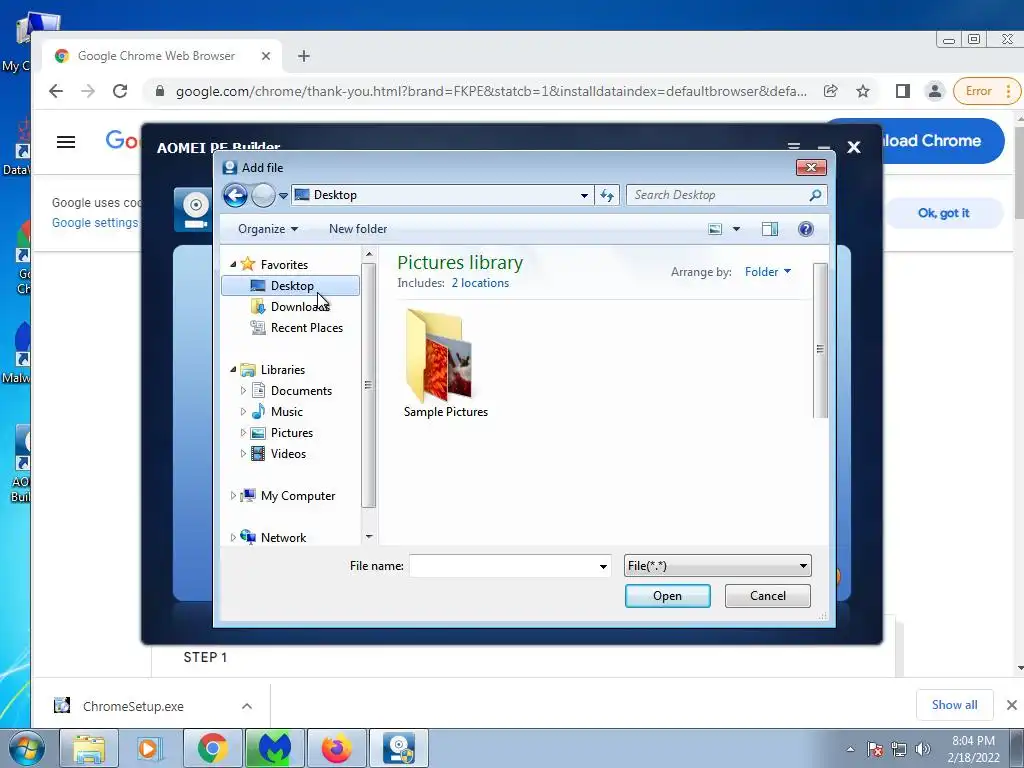
Task: Select the Documents library
Action: [x=301, y=391]
